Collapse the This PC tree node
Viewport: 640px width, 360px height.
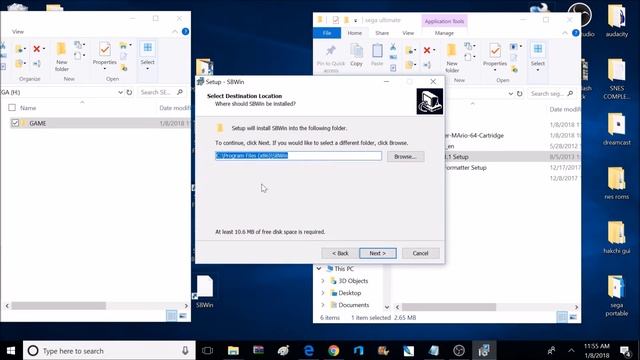[x=319, y=269]
